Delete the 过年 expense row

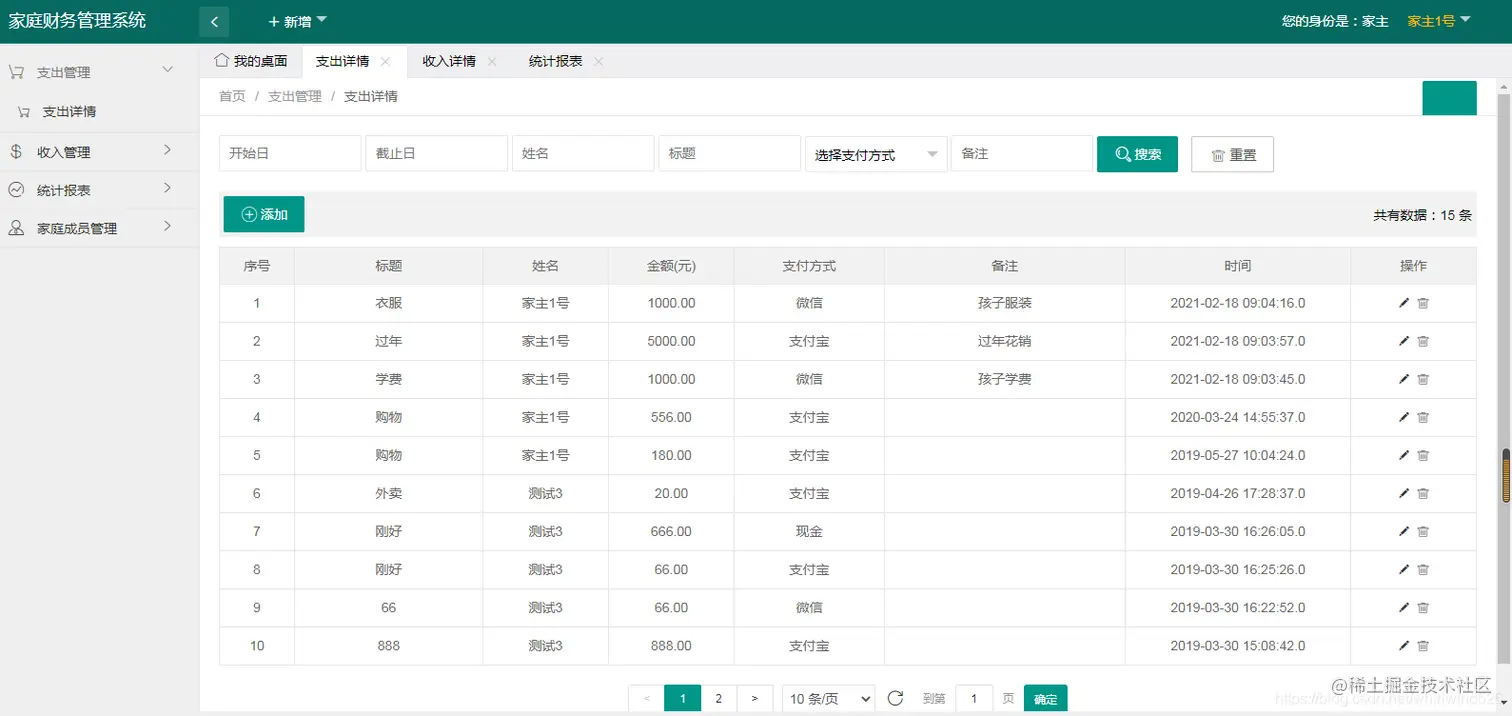(1423, 341)
